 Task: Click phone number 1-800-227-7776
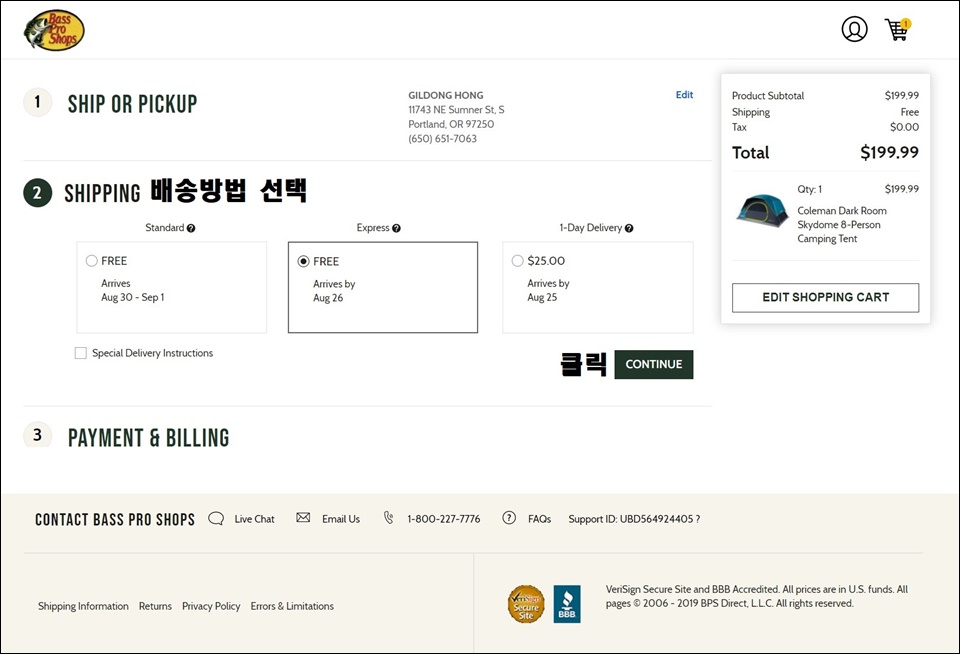pyautogui.click(x=444, y=519)
